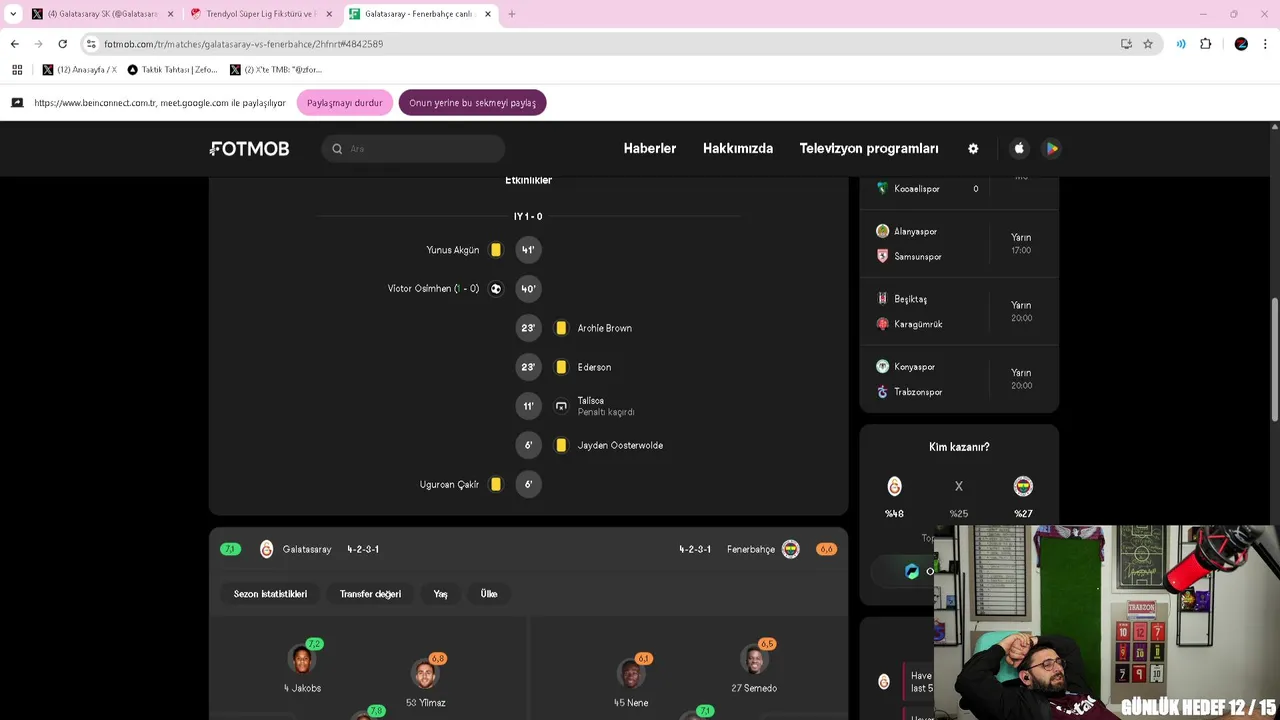Open the apps grid in the bookmarks bar
The image size is (1280, 720).
point(17,70)
